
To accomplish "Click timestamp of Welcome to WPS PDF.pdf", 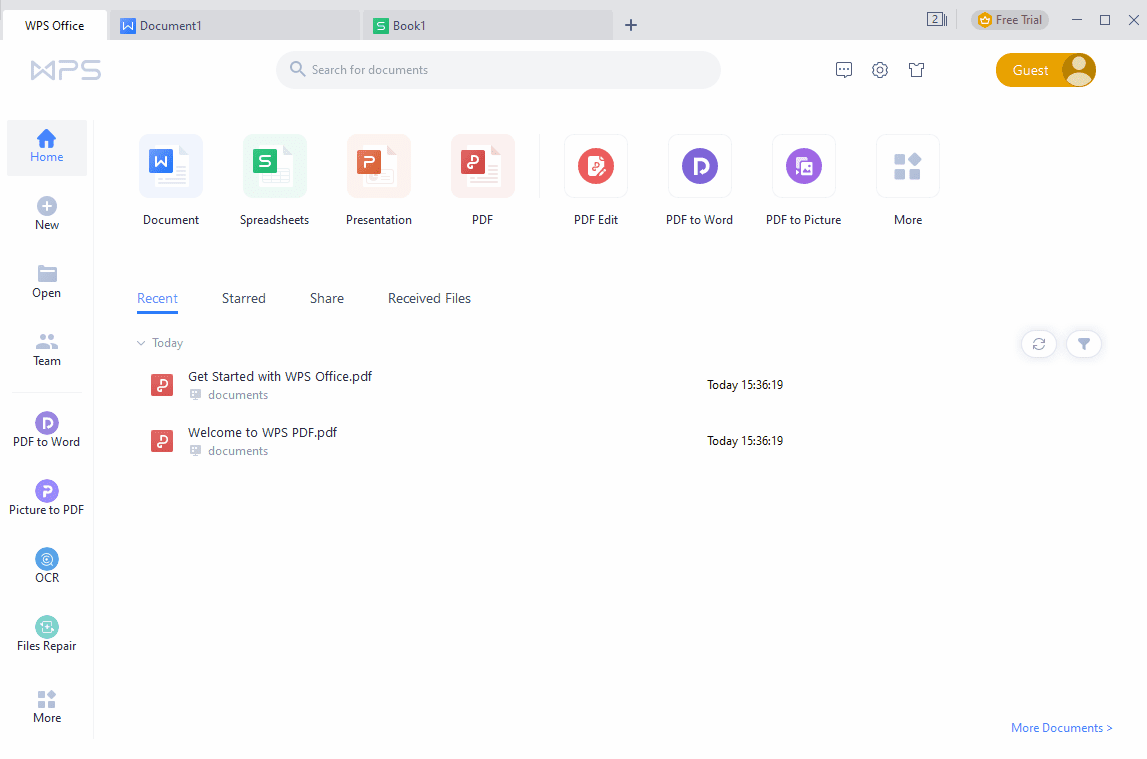I will click(745, 441).
